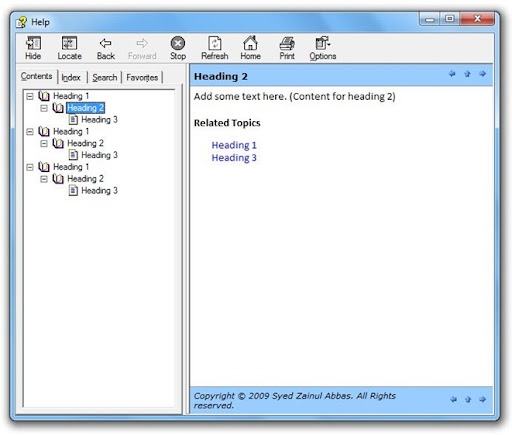
Task: Stop loading with the Stop icon
Action: click(x=178, y=48)
